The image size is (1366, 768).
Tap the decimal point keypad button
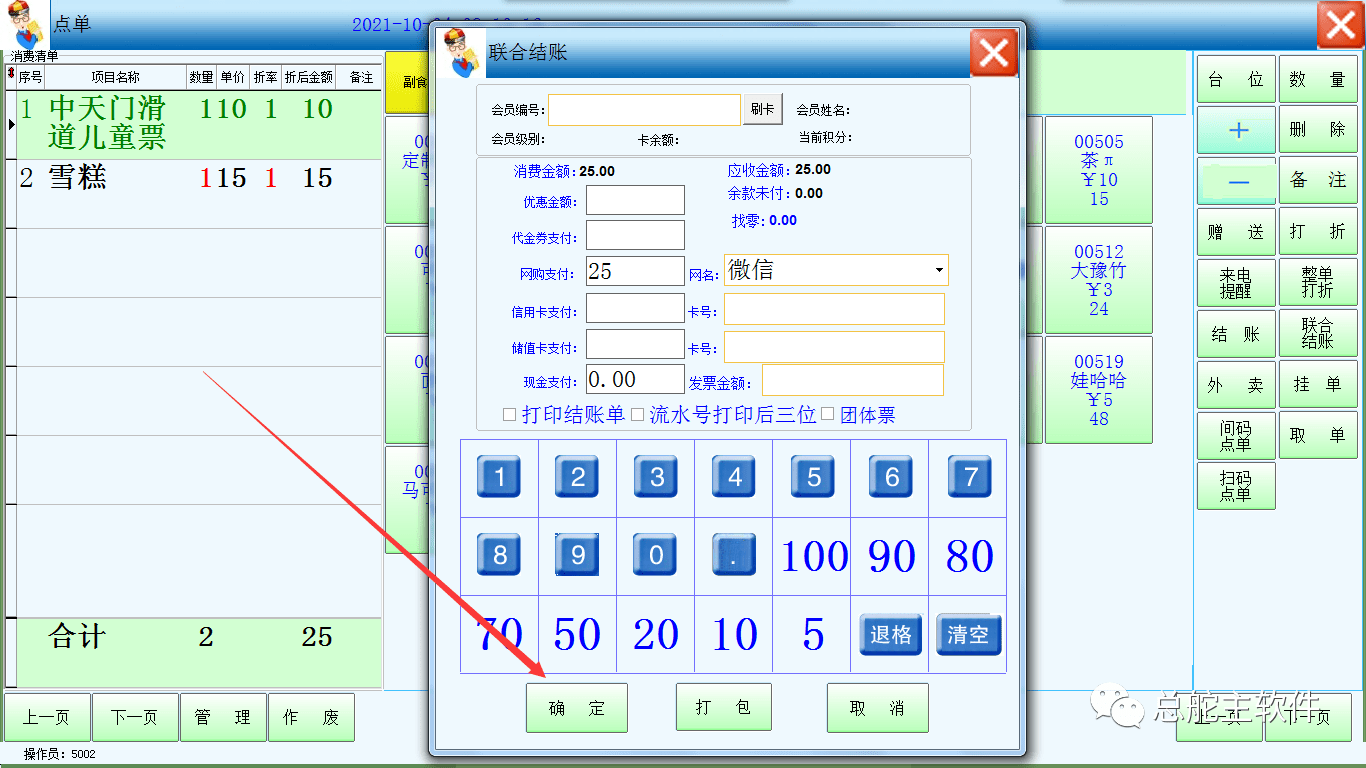[x=734, y=555]
